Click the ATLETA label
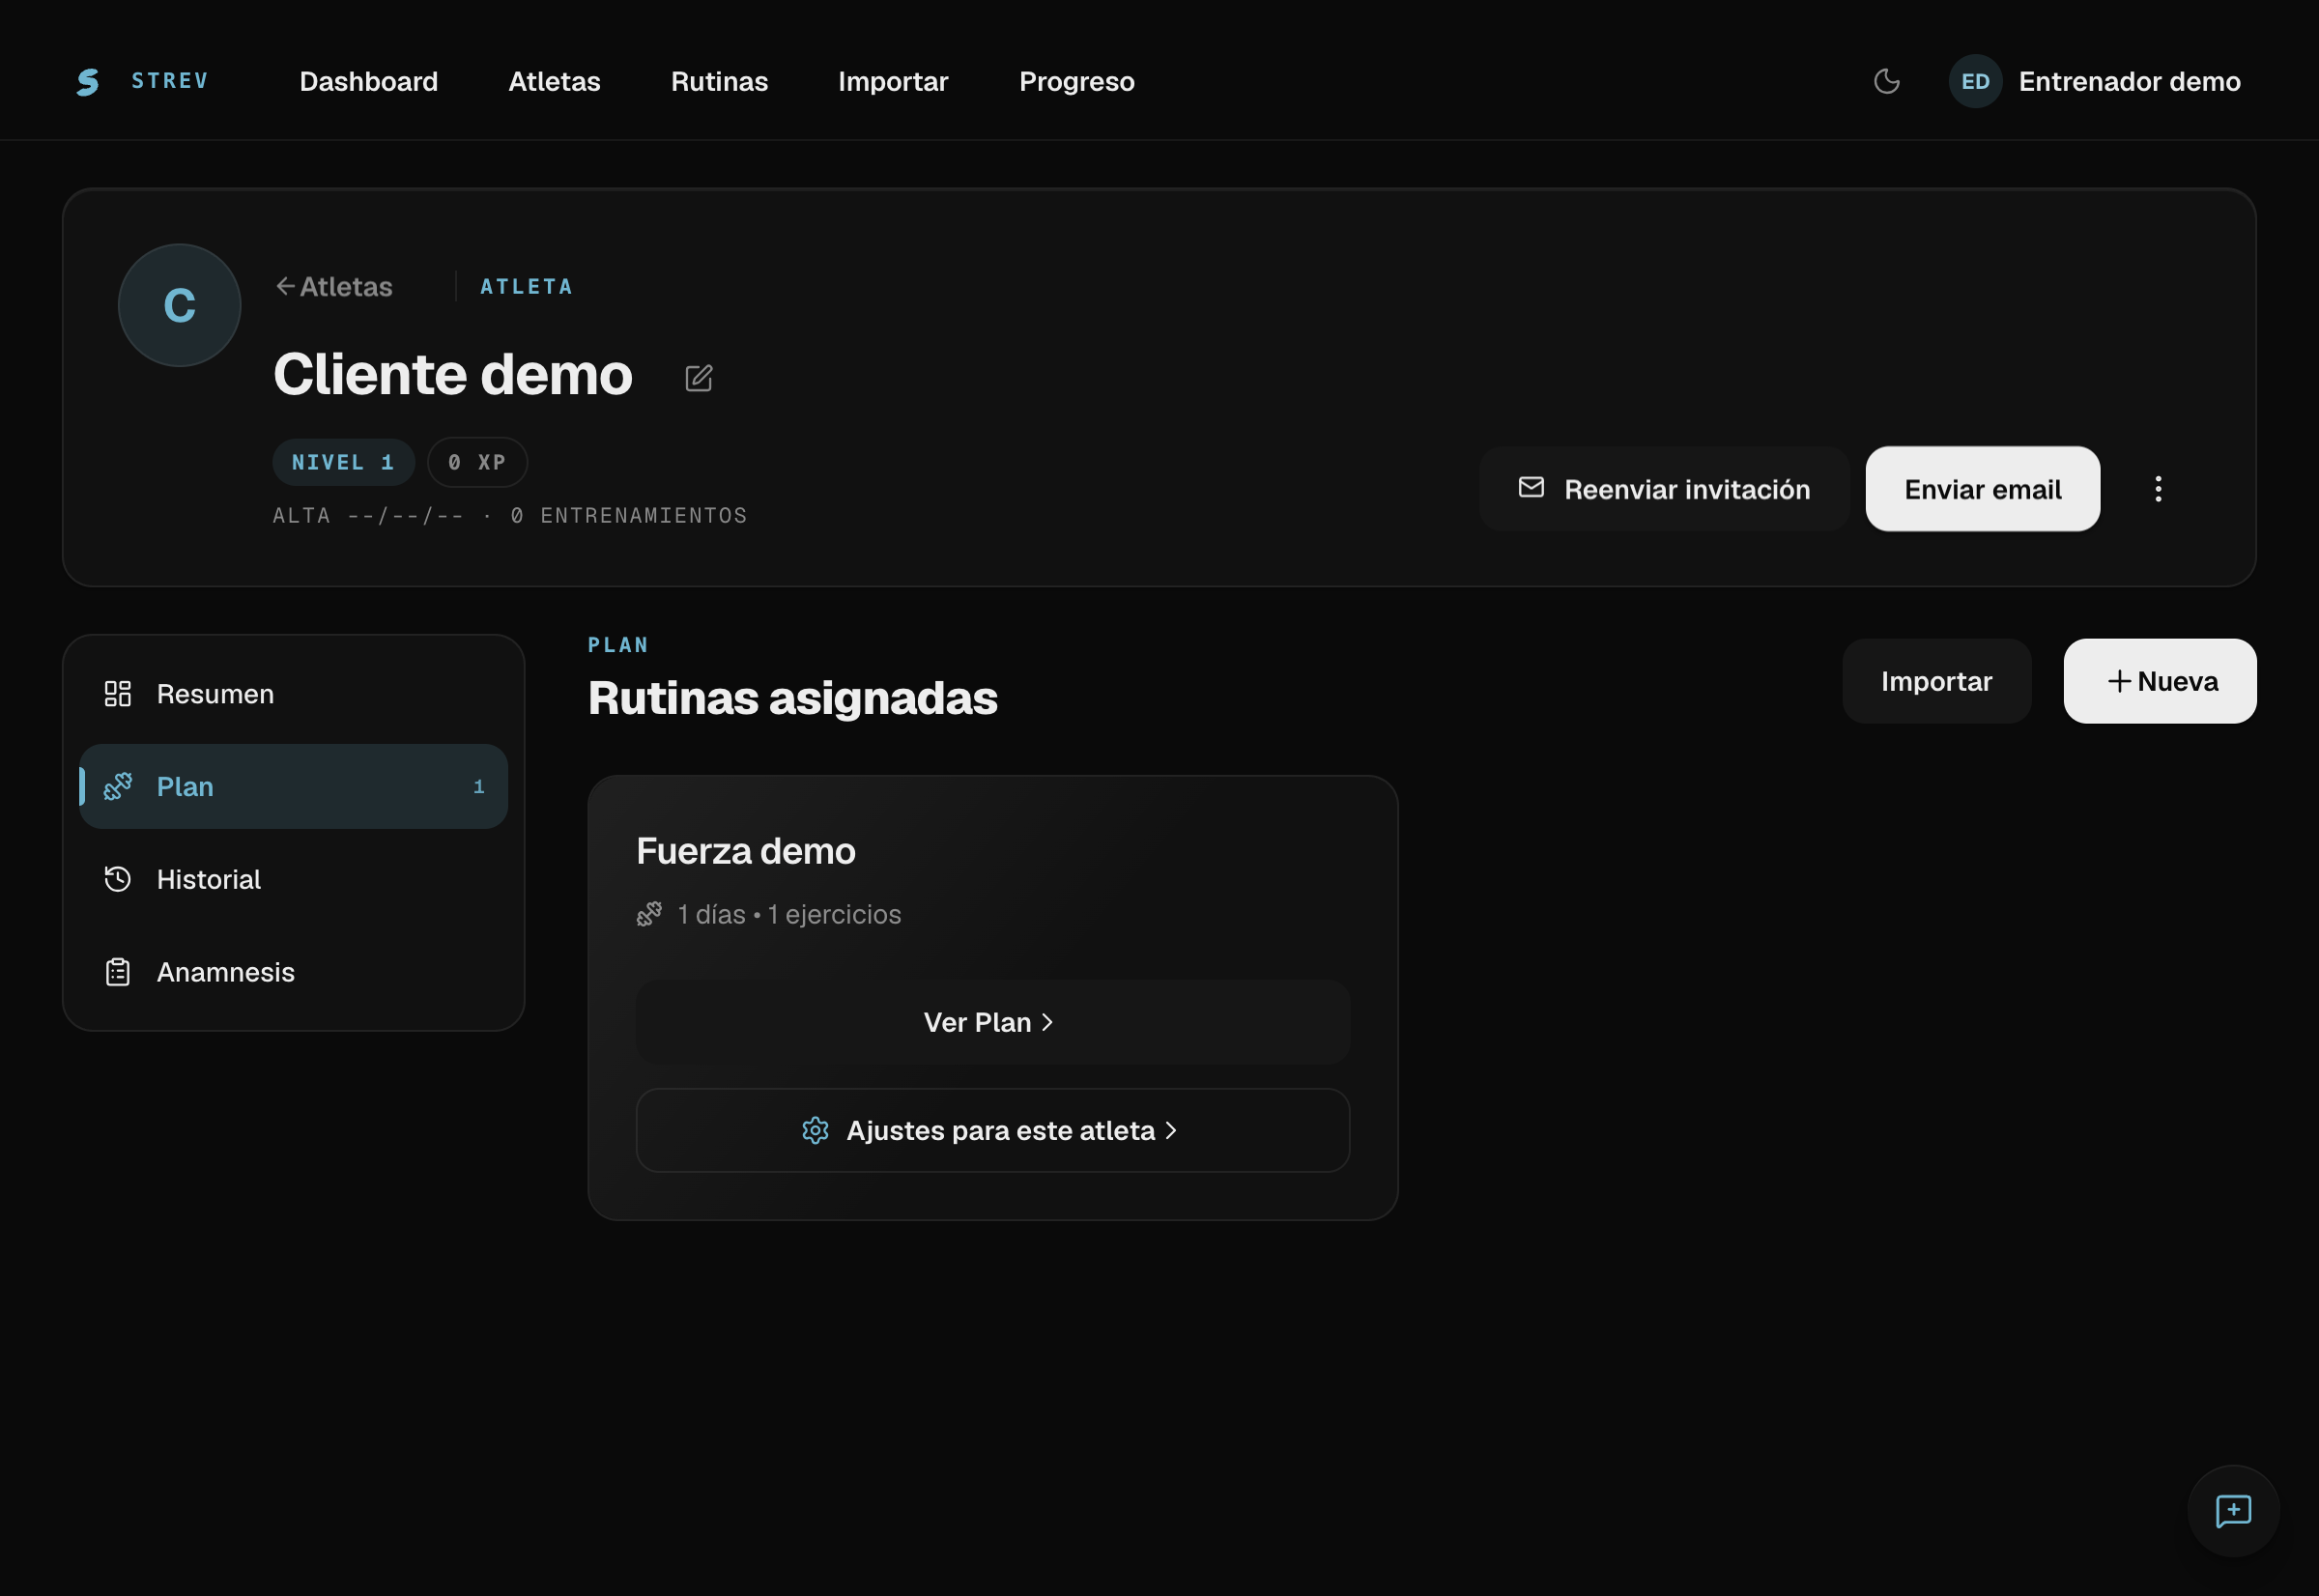2319x1596 pixels. pyautogui.click(x=526, y=287)
